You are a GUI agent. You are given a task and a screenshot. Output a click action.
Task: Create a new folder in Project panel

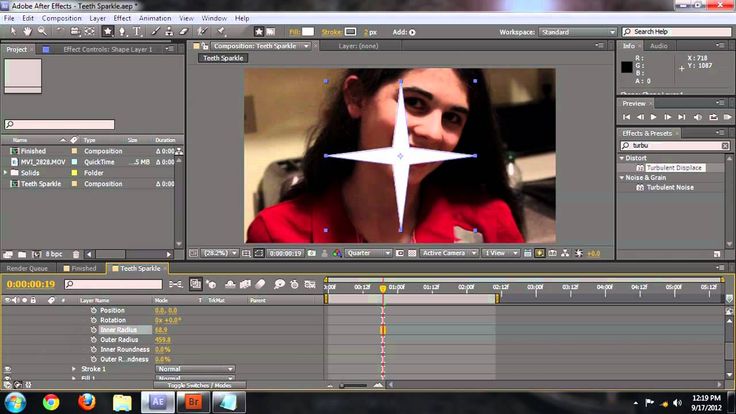point(22,254)
